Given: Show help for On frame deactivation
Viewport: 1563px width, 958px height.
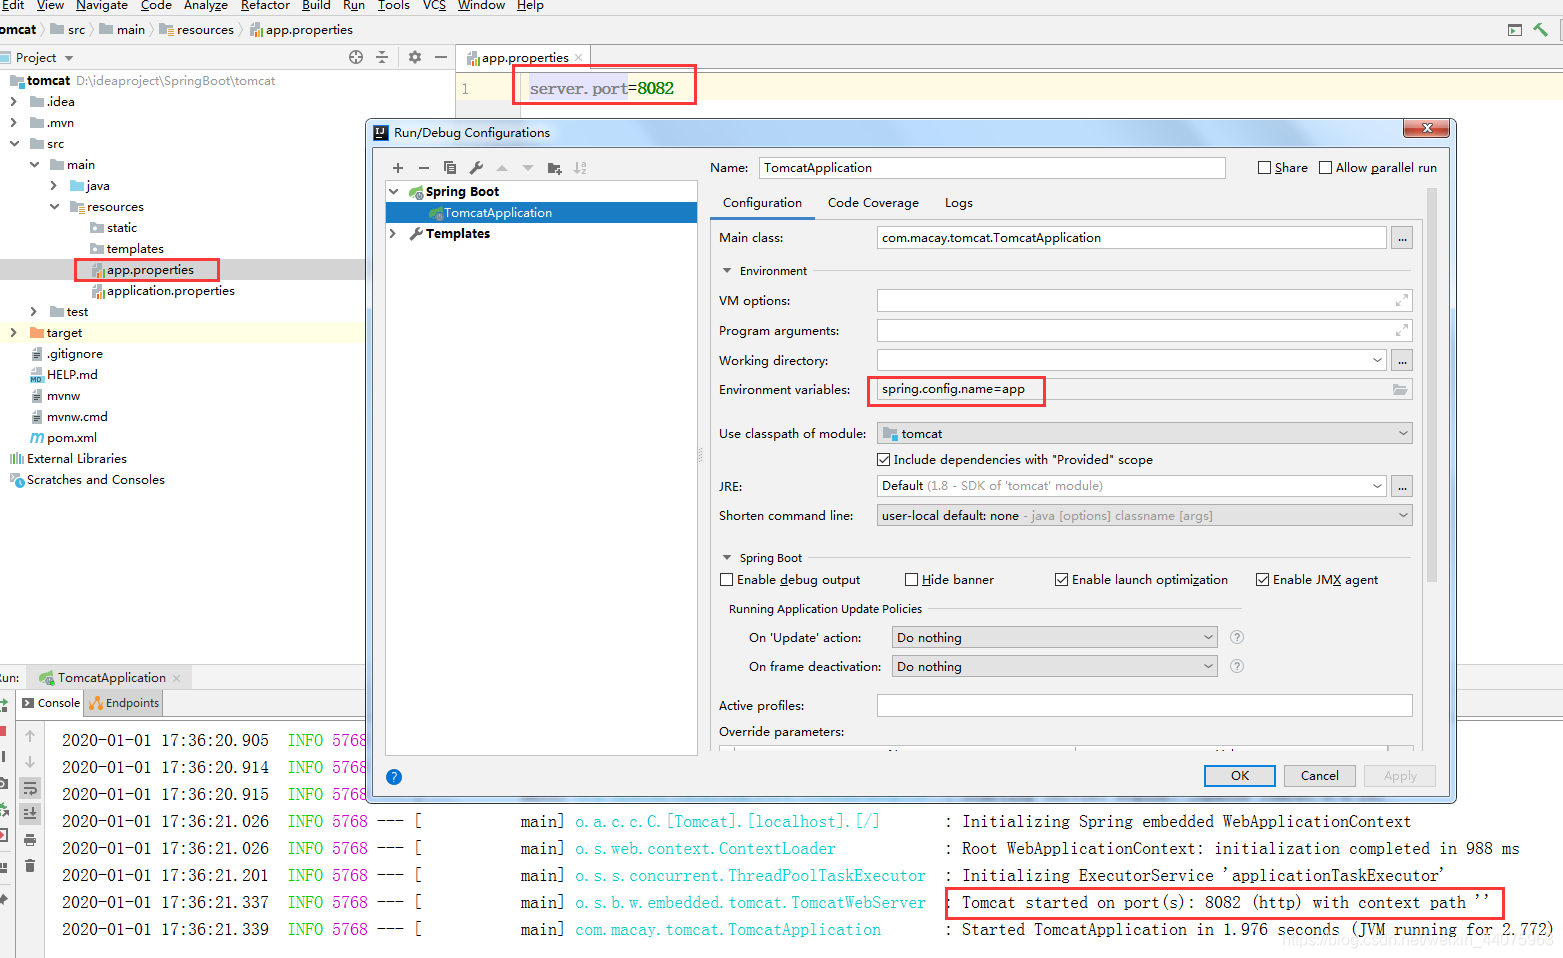Looking at the screenshot, I should [x=1237, y=666].
